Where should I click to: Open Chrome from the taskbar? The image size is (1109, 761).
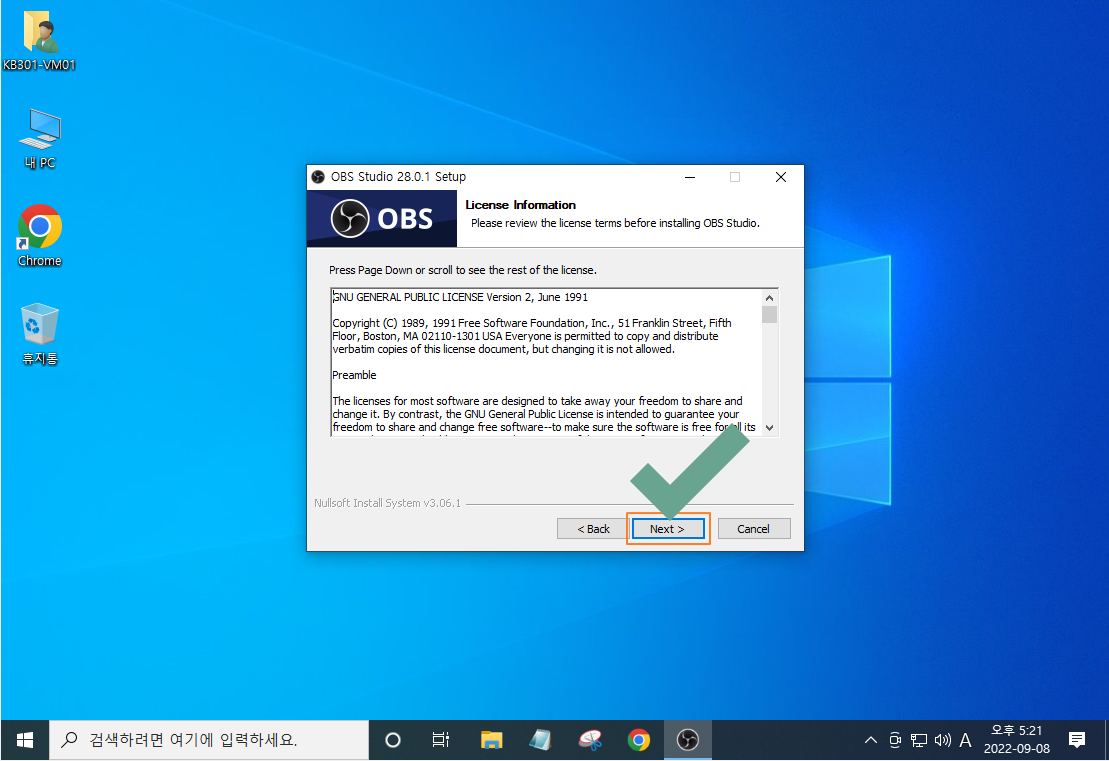(639, 740)
